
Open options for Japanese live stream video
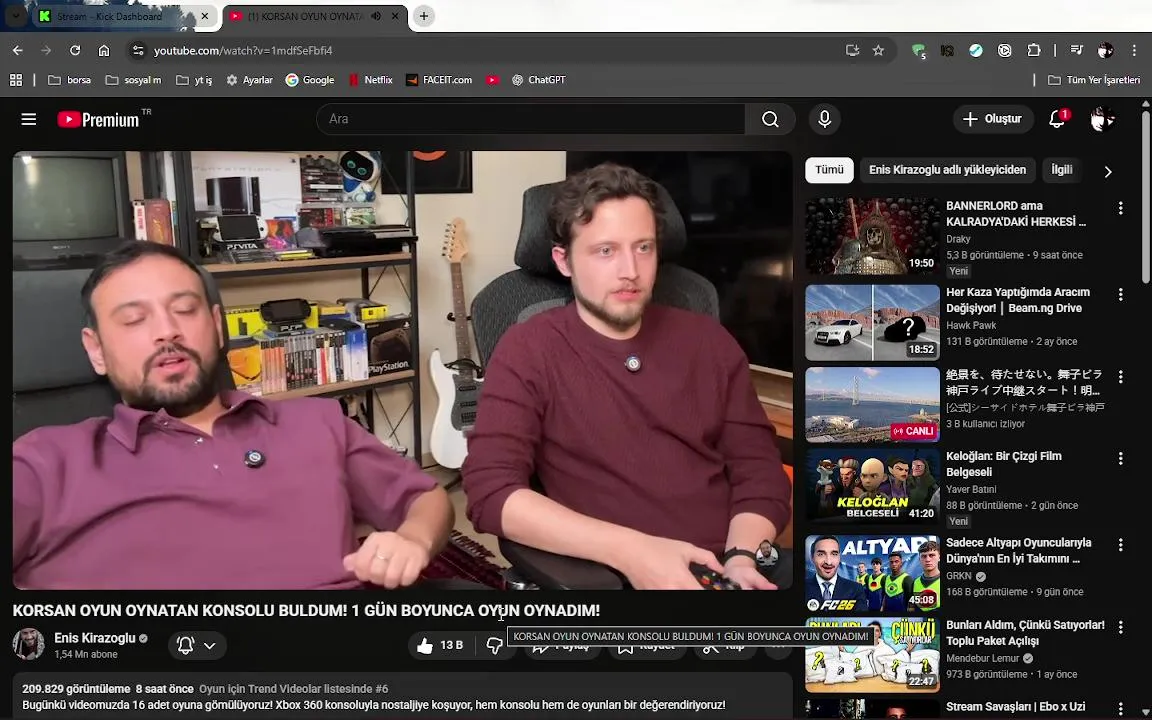[1120, 377]
